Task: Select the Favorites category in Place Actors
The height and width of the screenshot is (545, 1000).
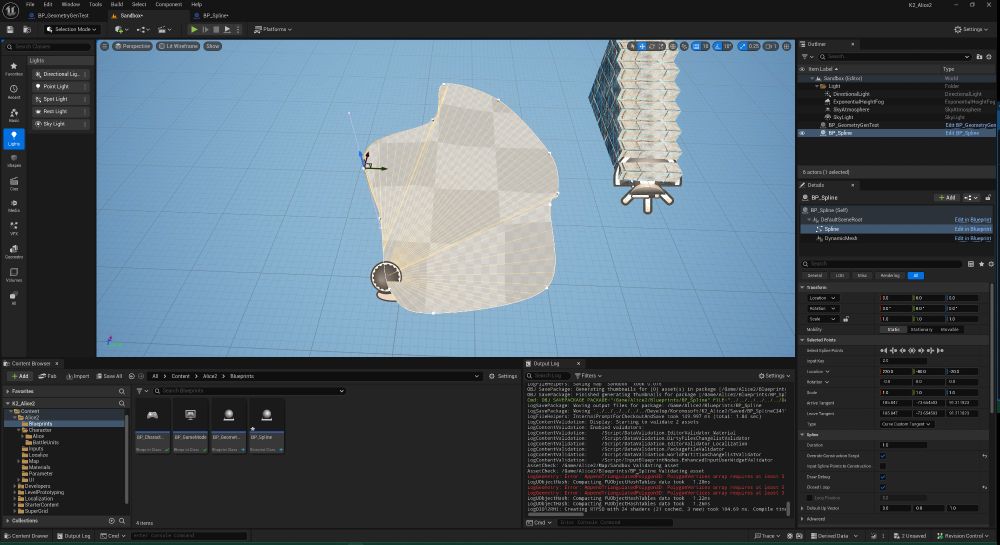Action: pos(13,68)
